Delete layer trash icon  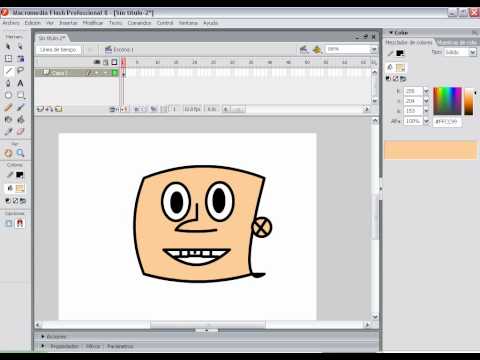(x=112, y=109)
